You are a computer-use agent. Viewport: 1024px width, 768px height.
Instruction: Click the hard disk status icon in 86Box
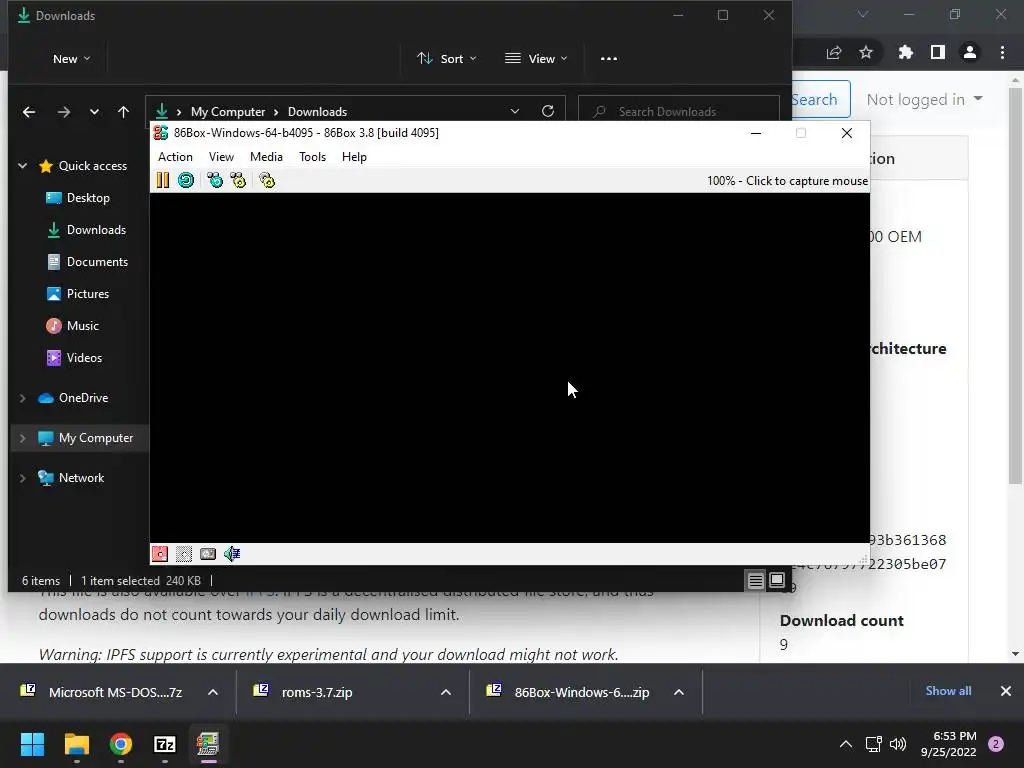tap(208, 554)
